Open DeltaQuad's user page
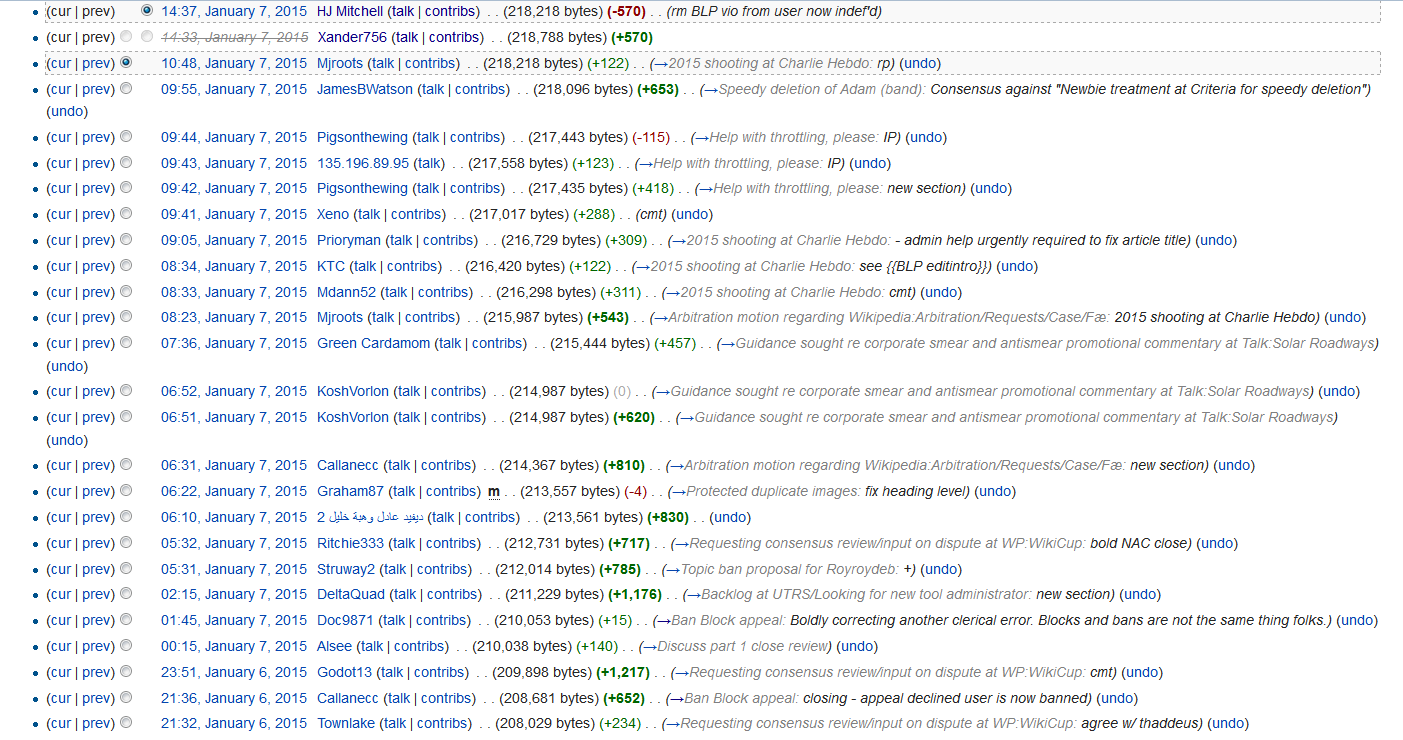This screenshot has height=740, width=1403. [x=351, y=594]
